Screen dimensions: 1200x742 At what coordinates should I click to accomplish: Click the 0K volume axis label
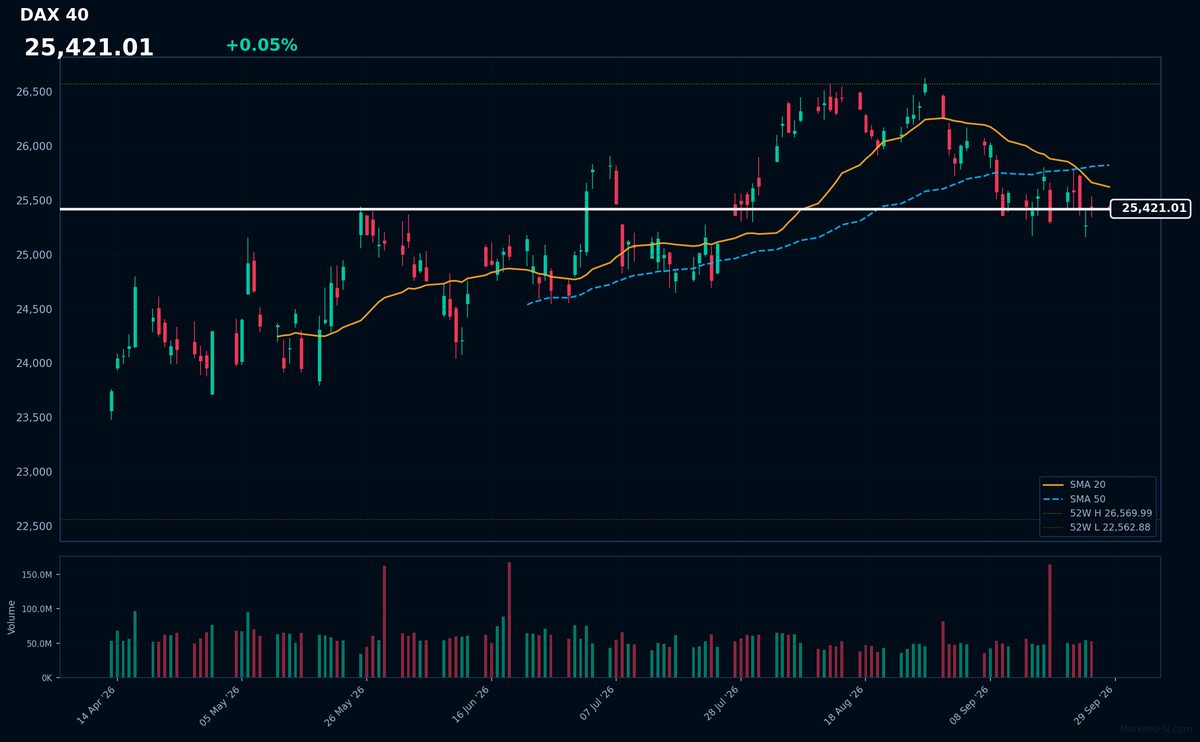point(46,678)
